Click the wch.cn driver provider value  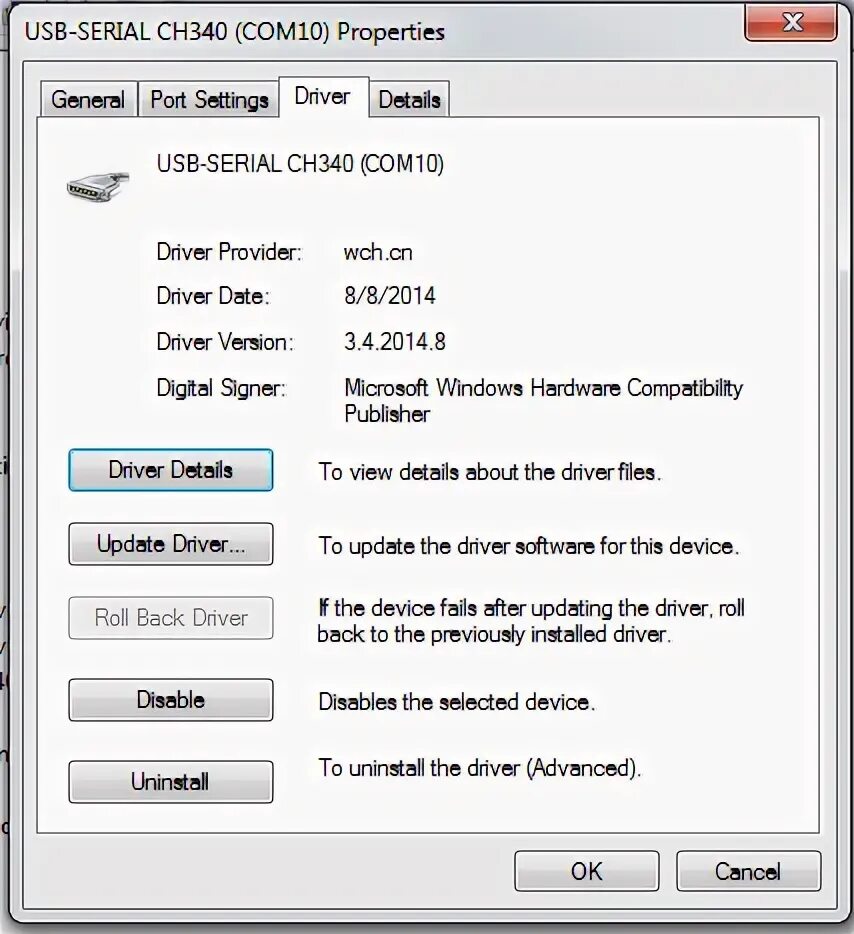click(378, 252)
